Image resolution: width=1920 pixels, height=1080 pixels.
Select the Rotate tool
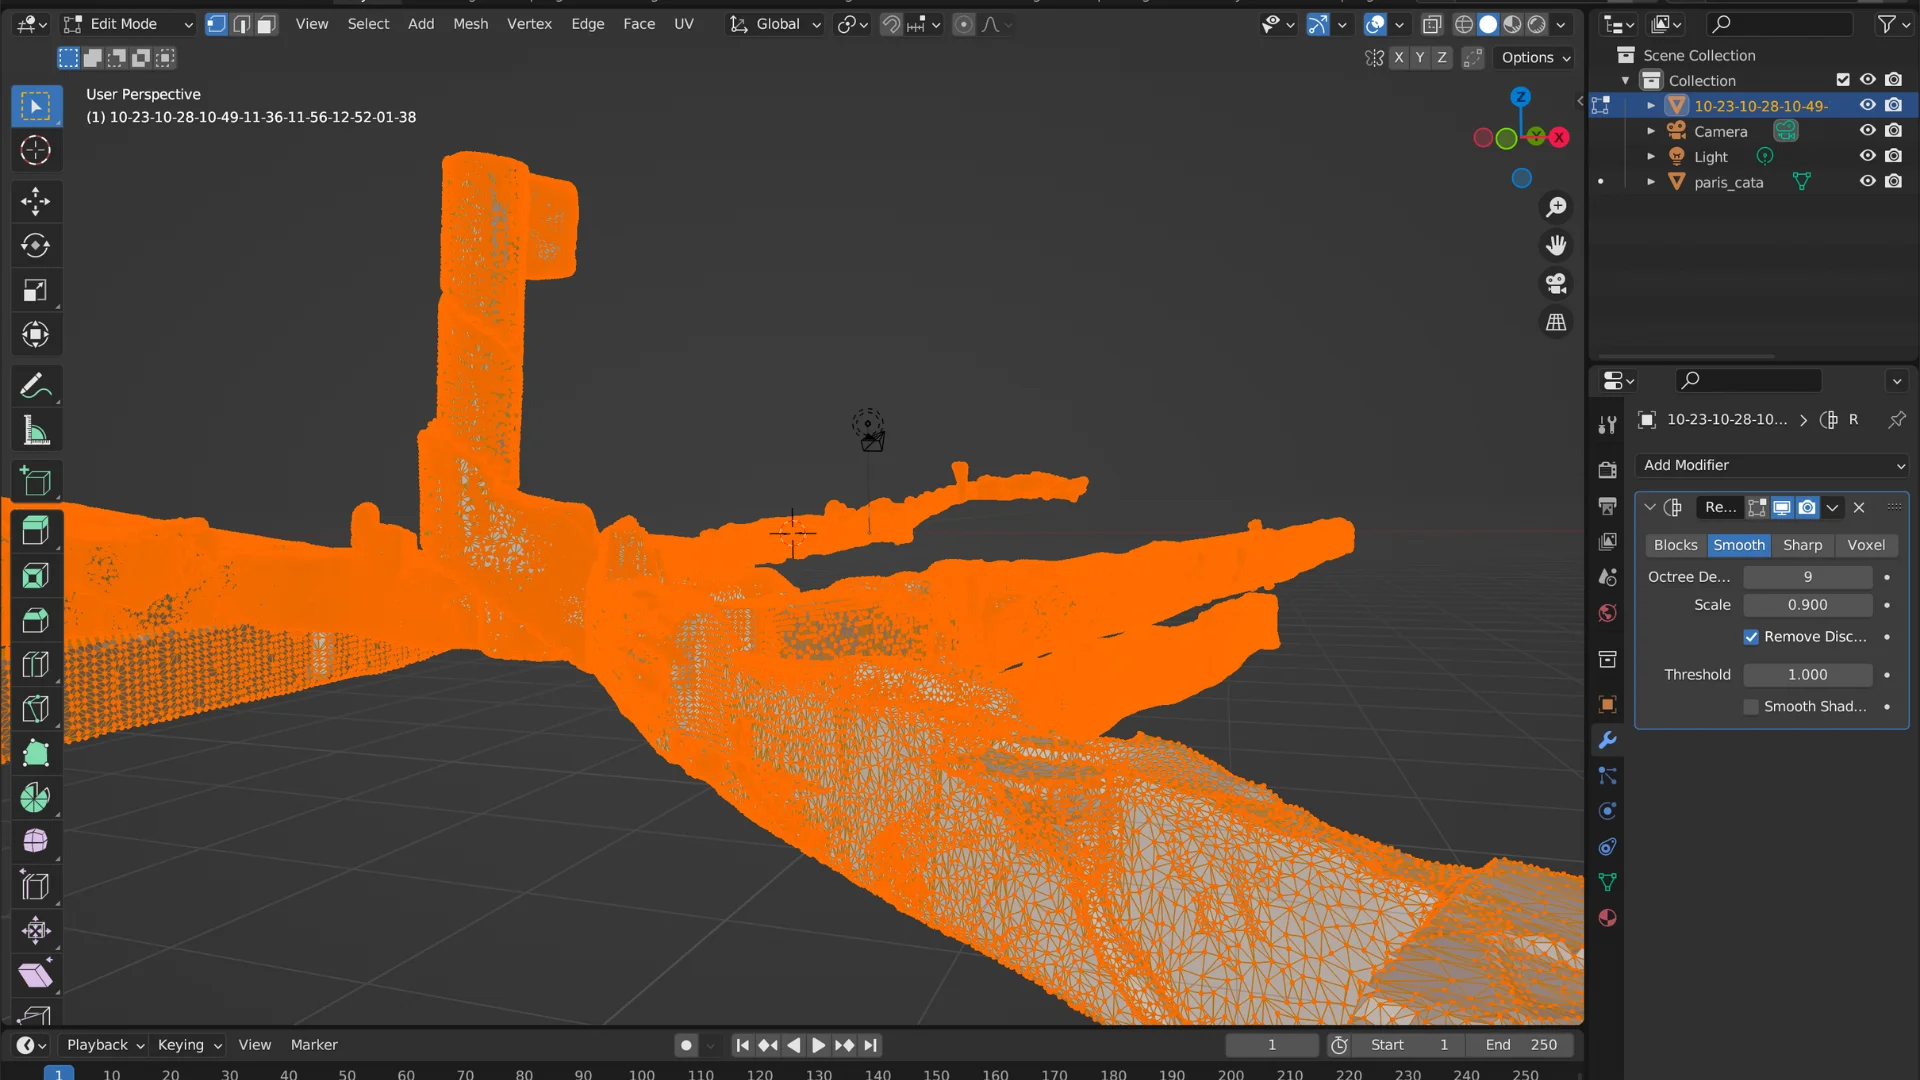36,246
